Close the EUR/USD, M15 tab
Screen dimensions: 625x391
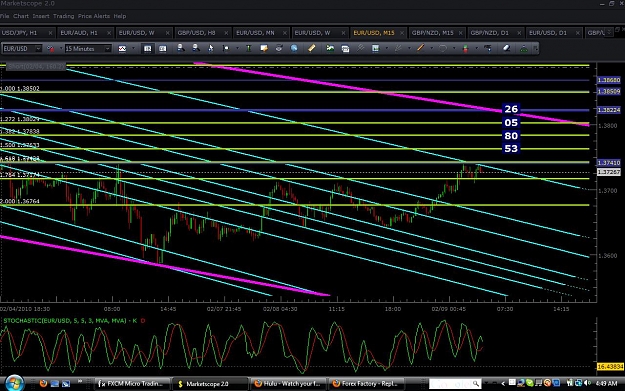(402, 33)
